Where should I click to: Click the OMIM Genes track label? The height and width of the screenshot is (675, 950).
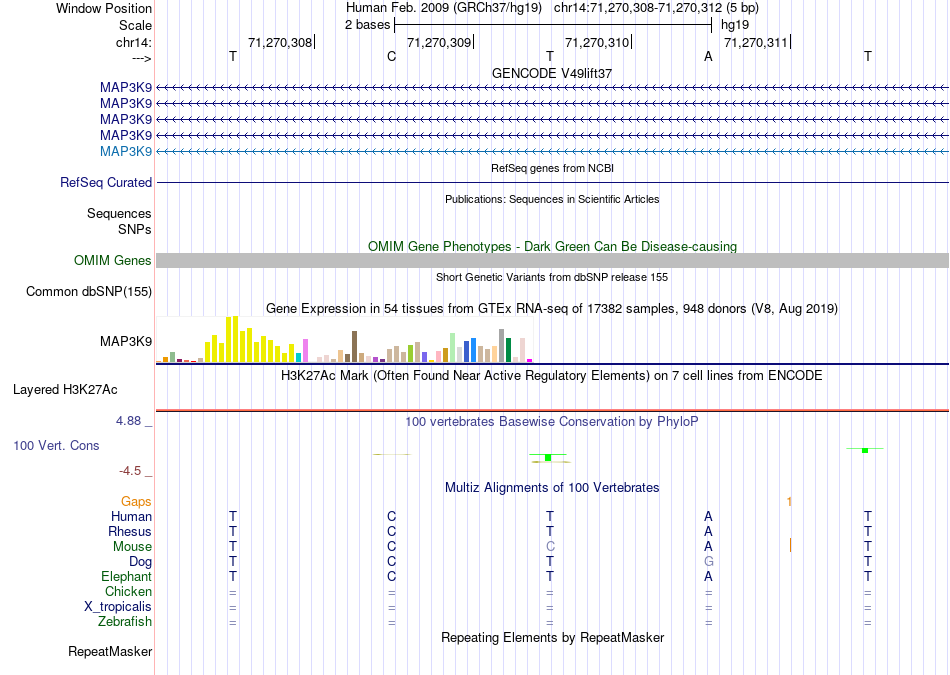pos(113,261)
